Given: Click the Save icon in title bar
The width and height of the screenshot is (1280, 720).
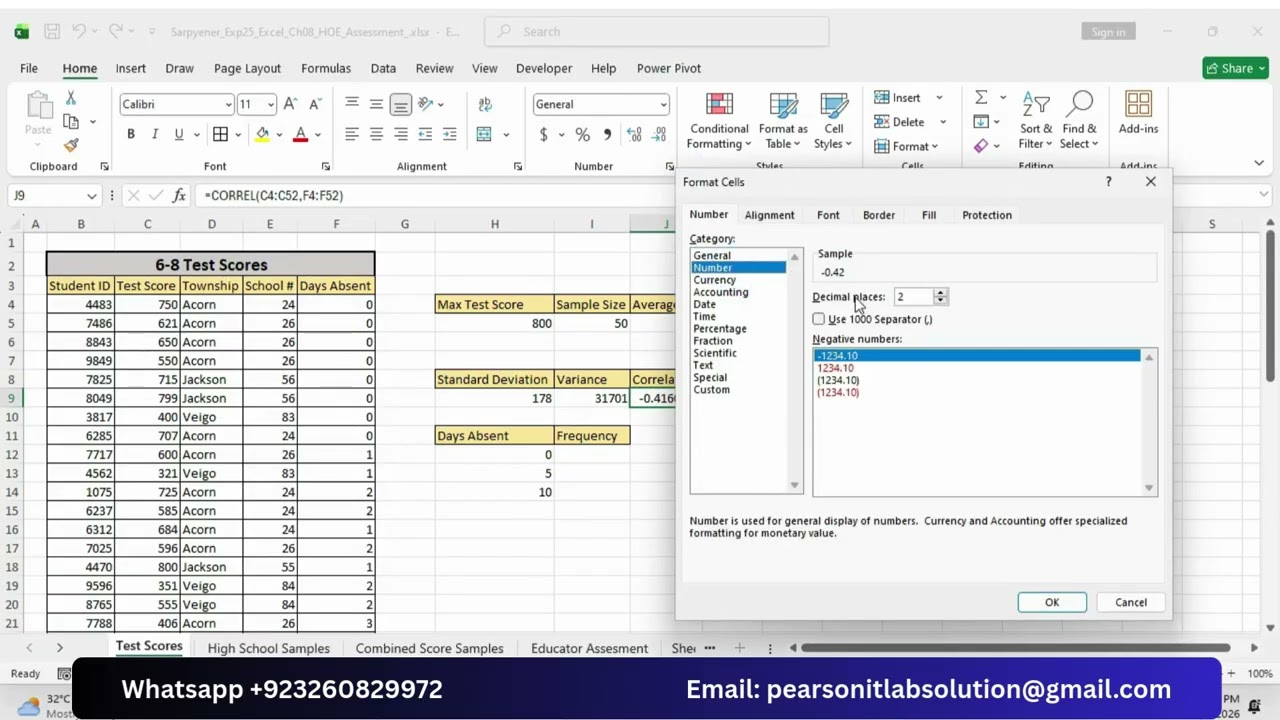Looking at the screenshot, I should click(x=52, y=32).
